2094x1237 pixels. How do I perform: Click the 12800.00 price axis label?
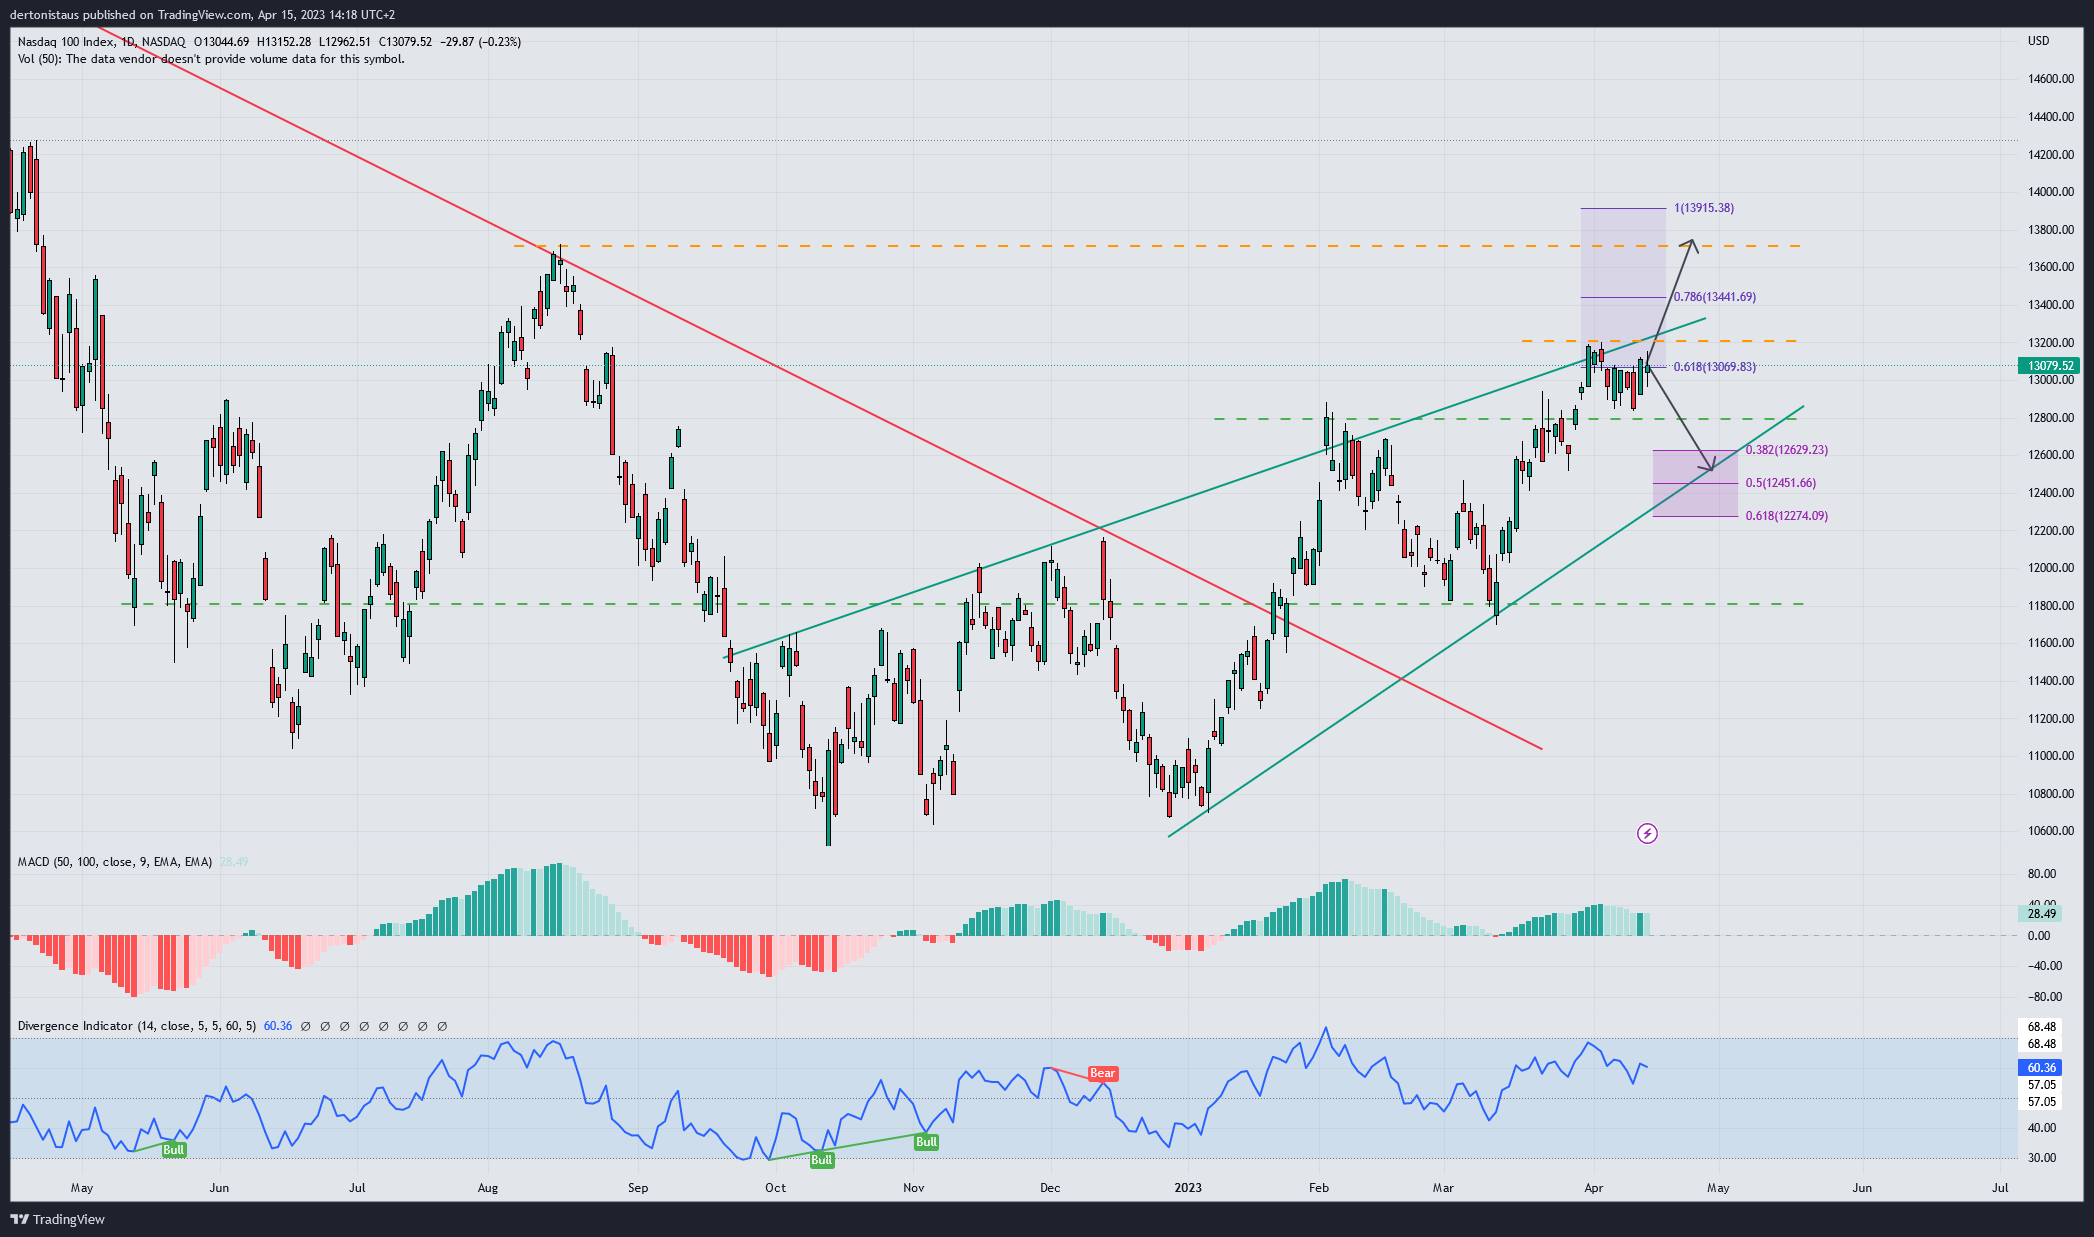tap(2051, 418)
